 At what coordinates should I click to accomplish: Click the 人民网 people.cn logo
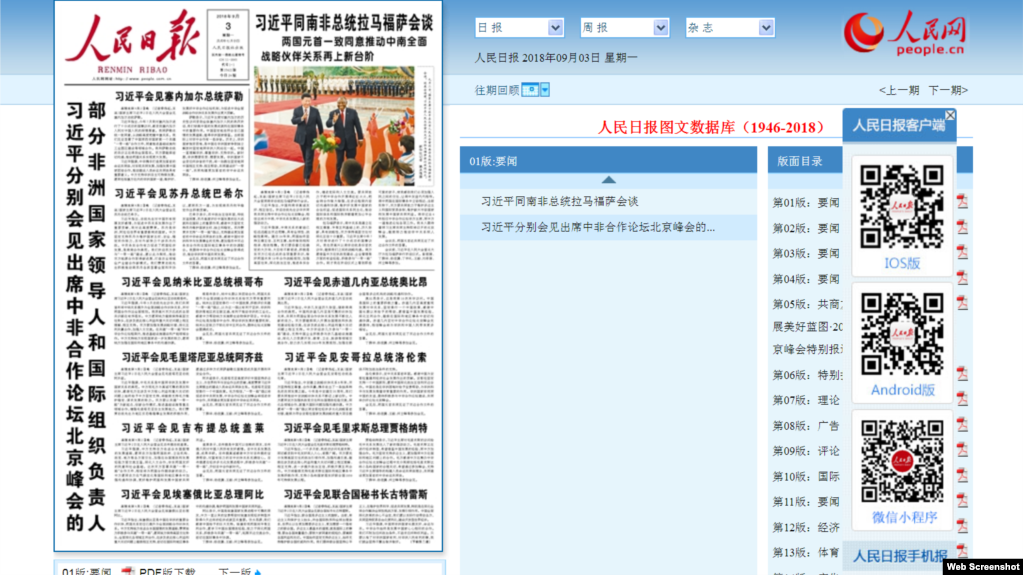(905, 33)
